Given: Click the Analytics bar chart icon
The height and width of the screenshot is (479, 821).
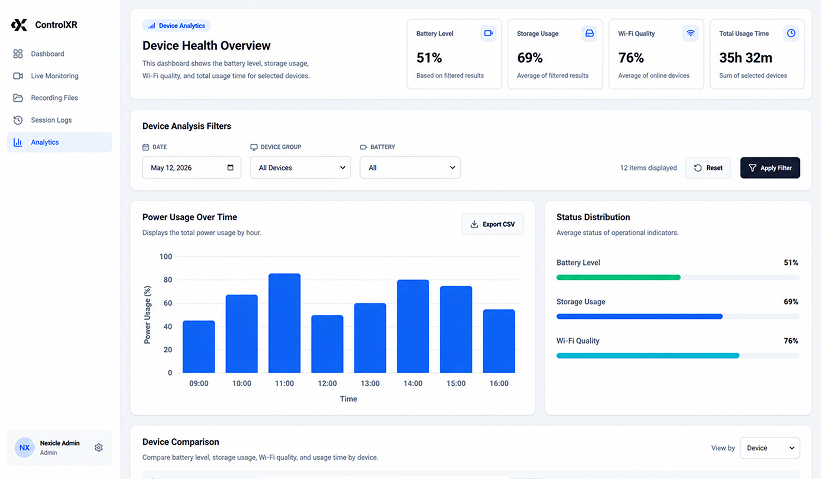Looking at the screenshot, I should [18, 142].
